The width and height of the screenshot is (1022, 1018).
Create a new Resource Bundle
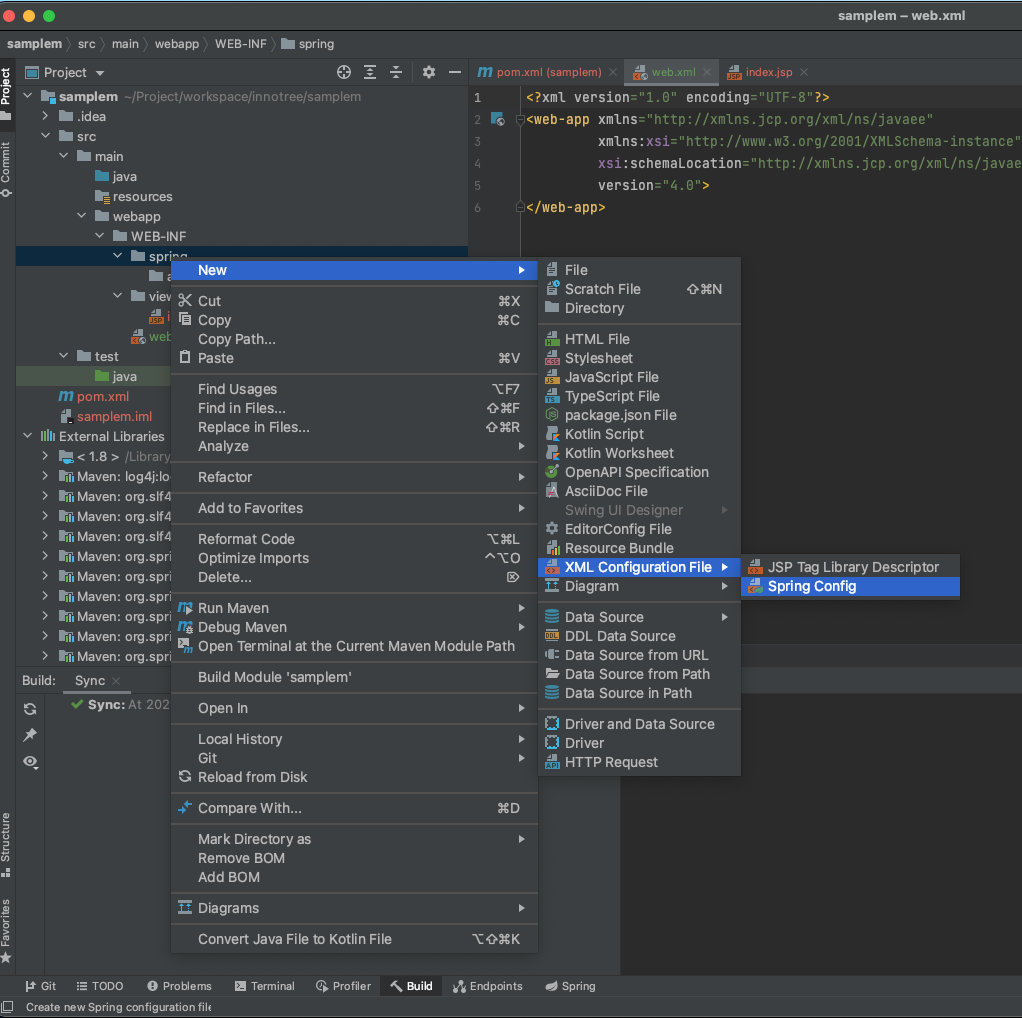click(x=639, y=548)
